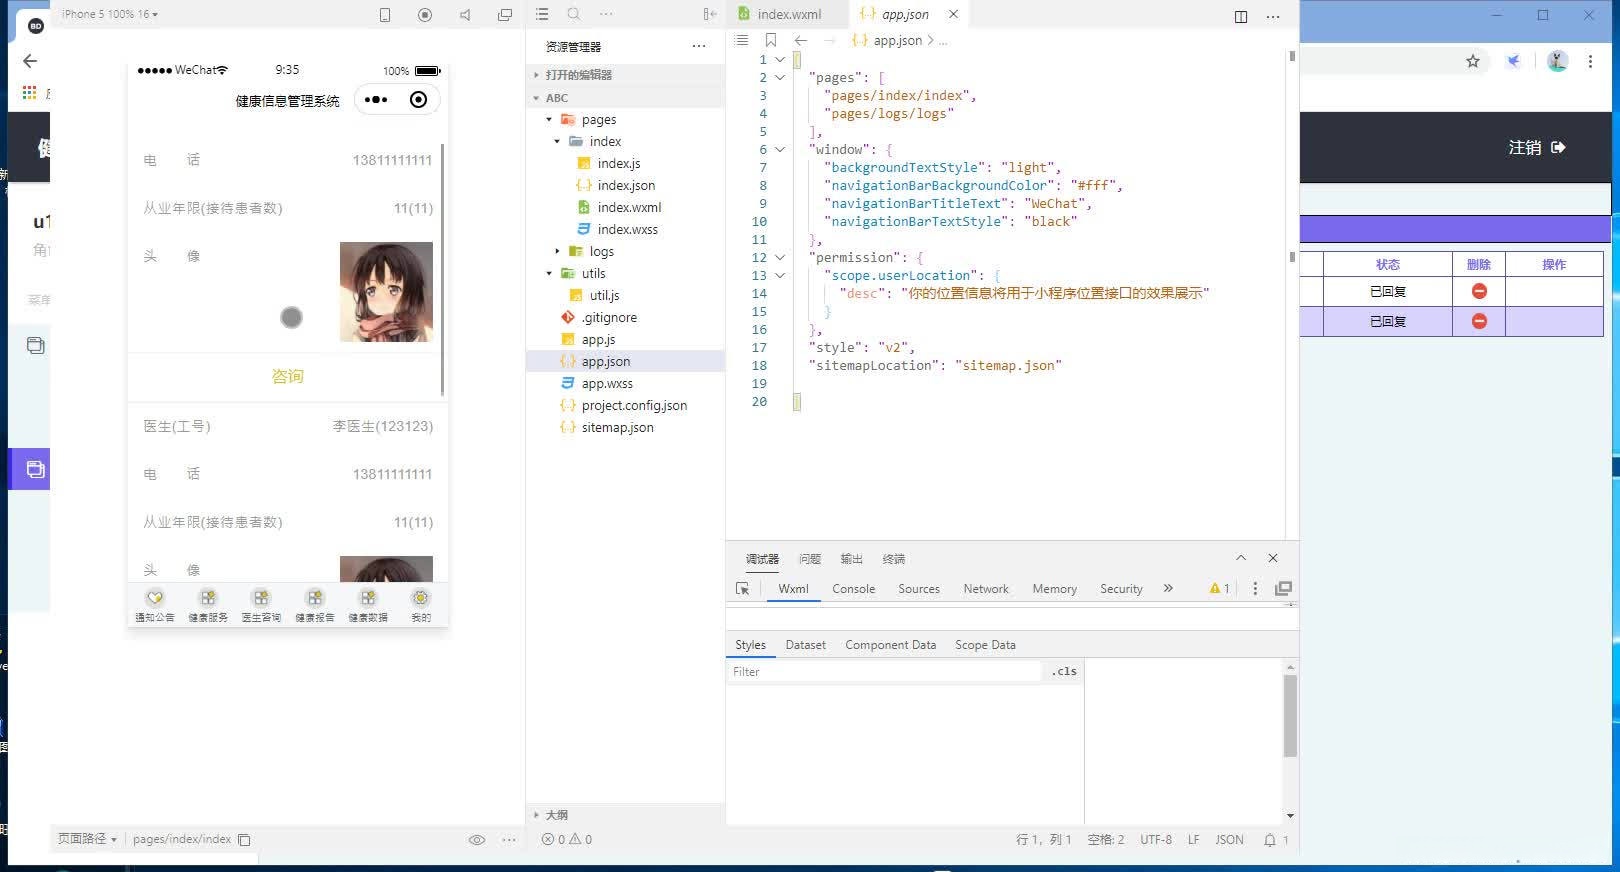The image size is (1620, 872).
Task: Open the iPhone 5 device dropdown
Action: point(110,14)
